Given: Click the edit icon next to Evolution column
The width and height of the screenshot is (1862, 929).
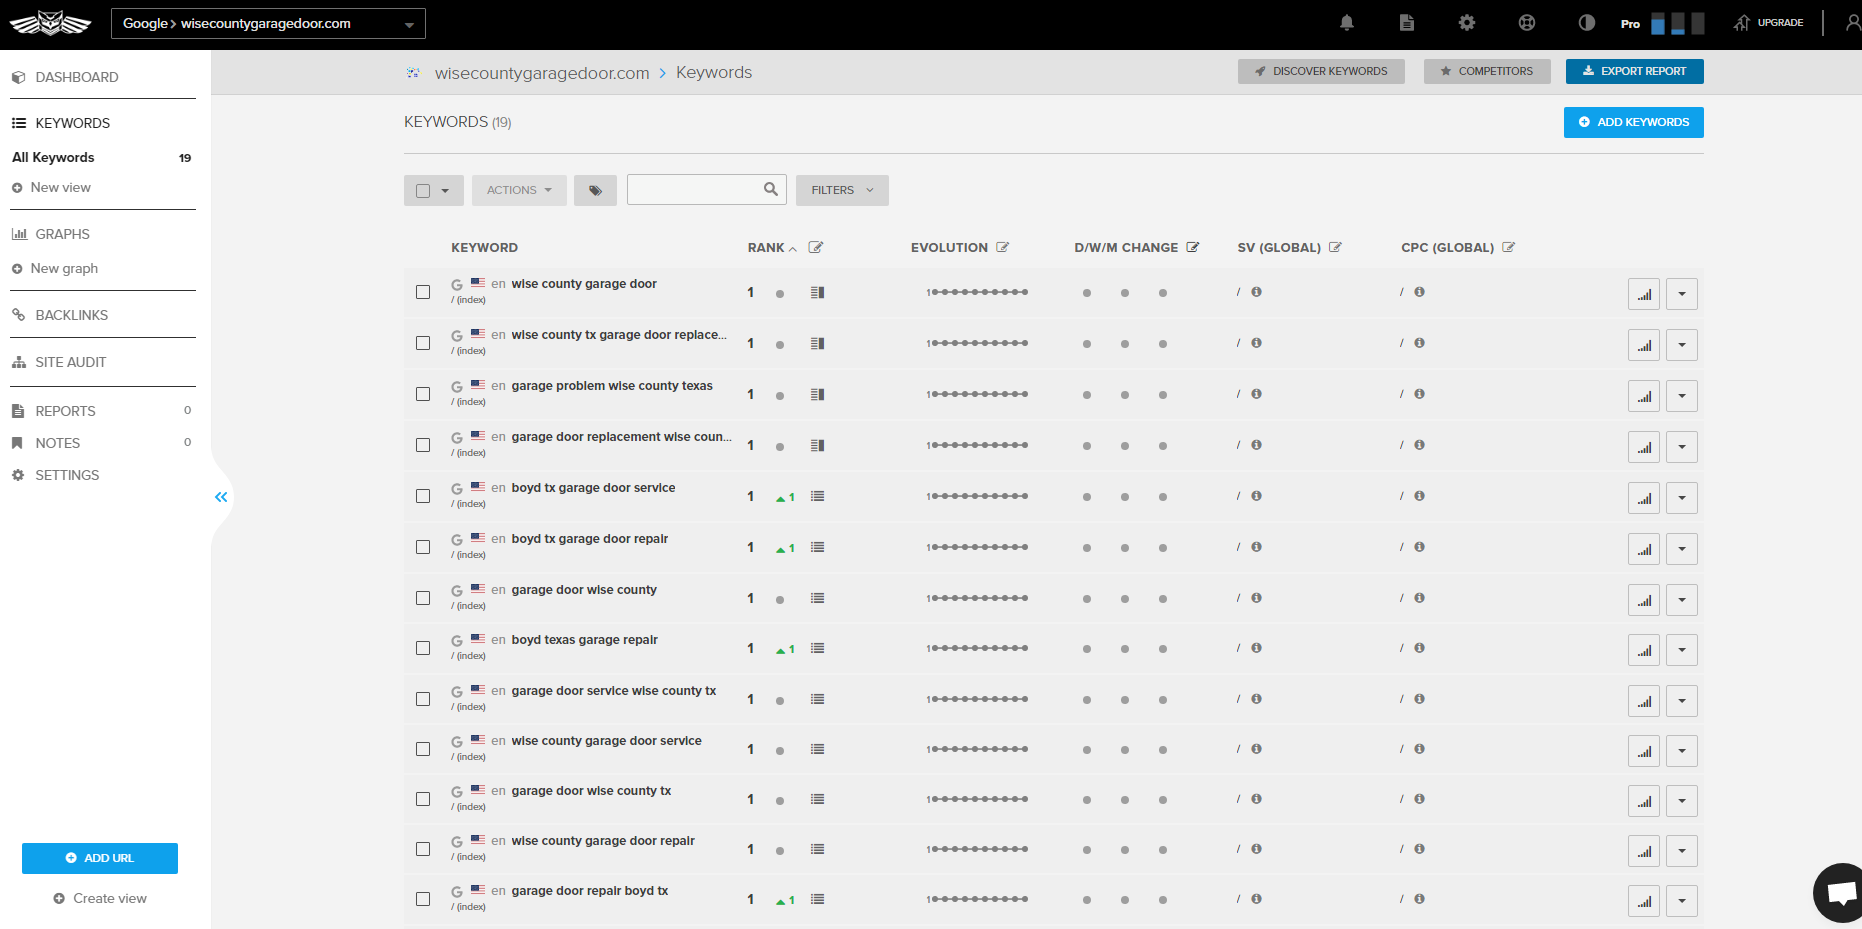Looking at the screenshot, I should pyautogui.click(x=1002, y=248).
